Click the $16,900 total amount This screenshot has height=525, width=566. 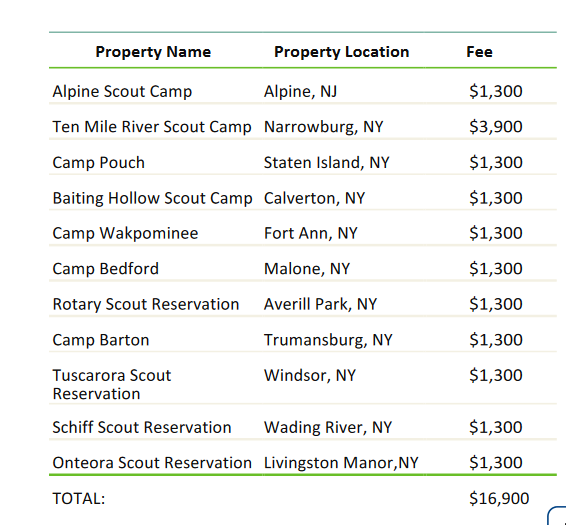tap(499, 499)
